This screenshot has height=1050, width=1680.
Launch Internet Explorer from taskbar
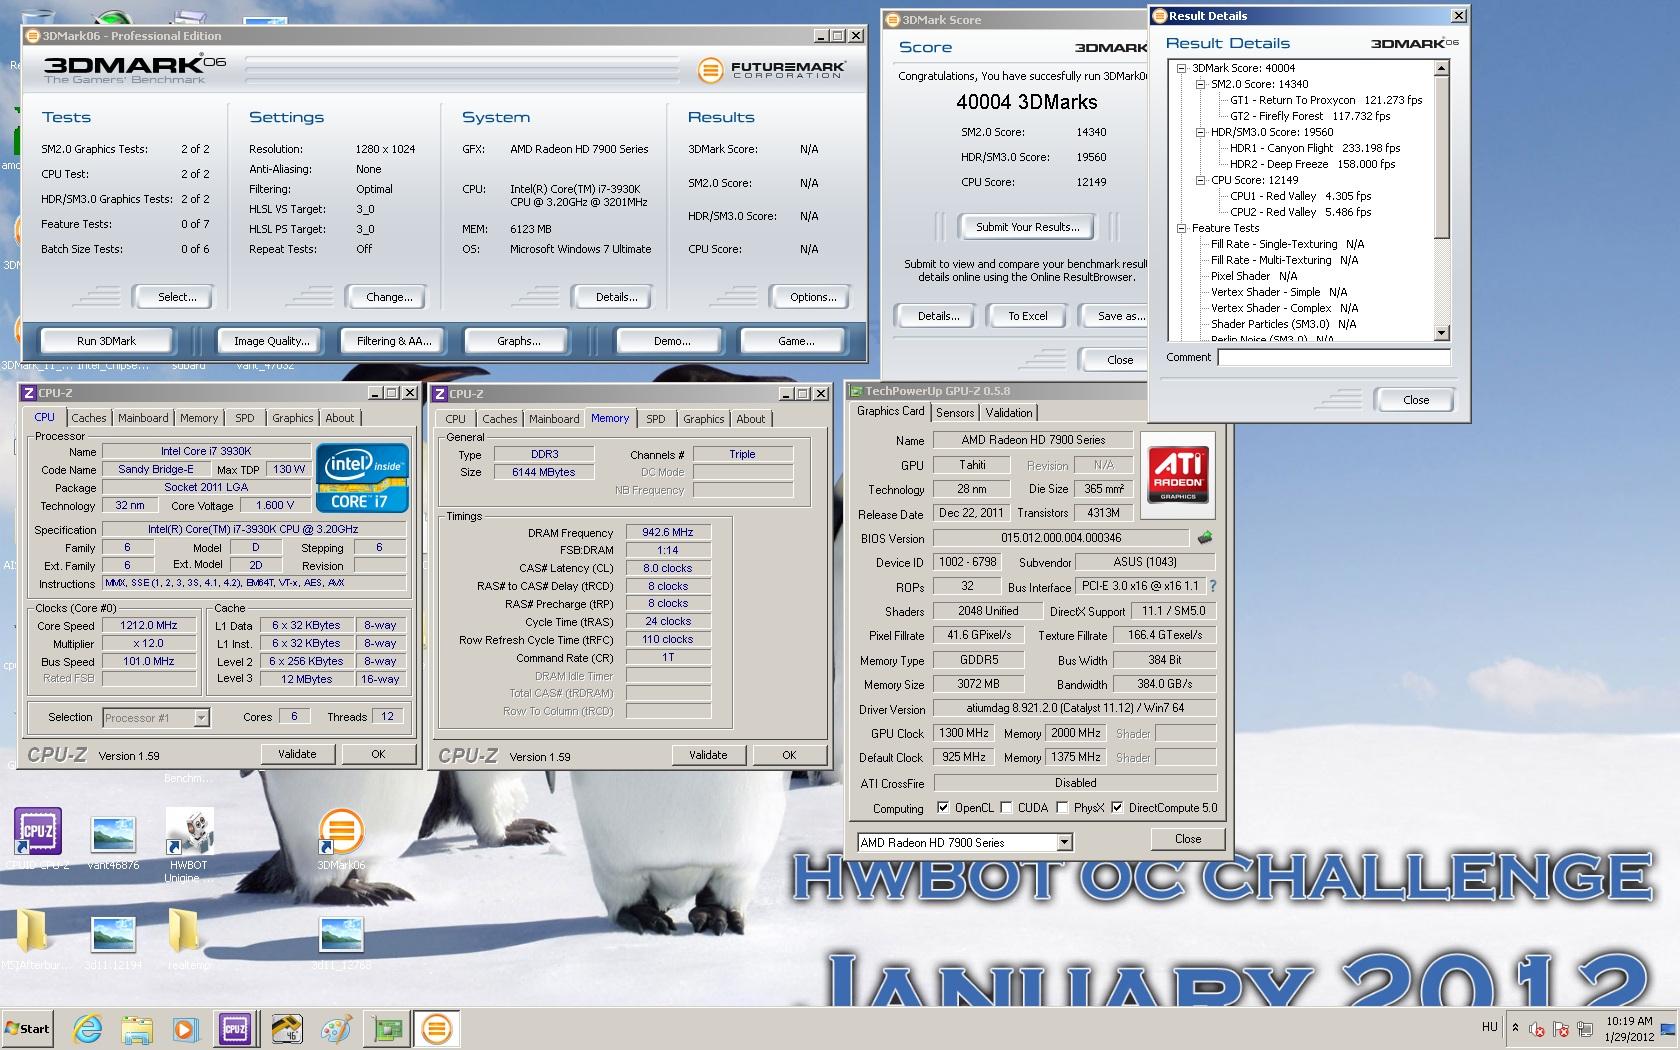point(88,1029)
